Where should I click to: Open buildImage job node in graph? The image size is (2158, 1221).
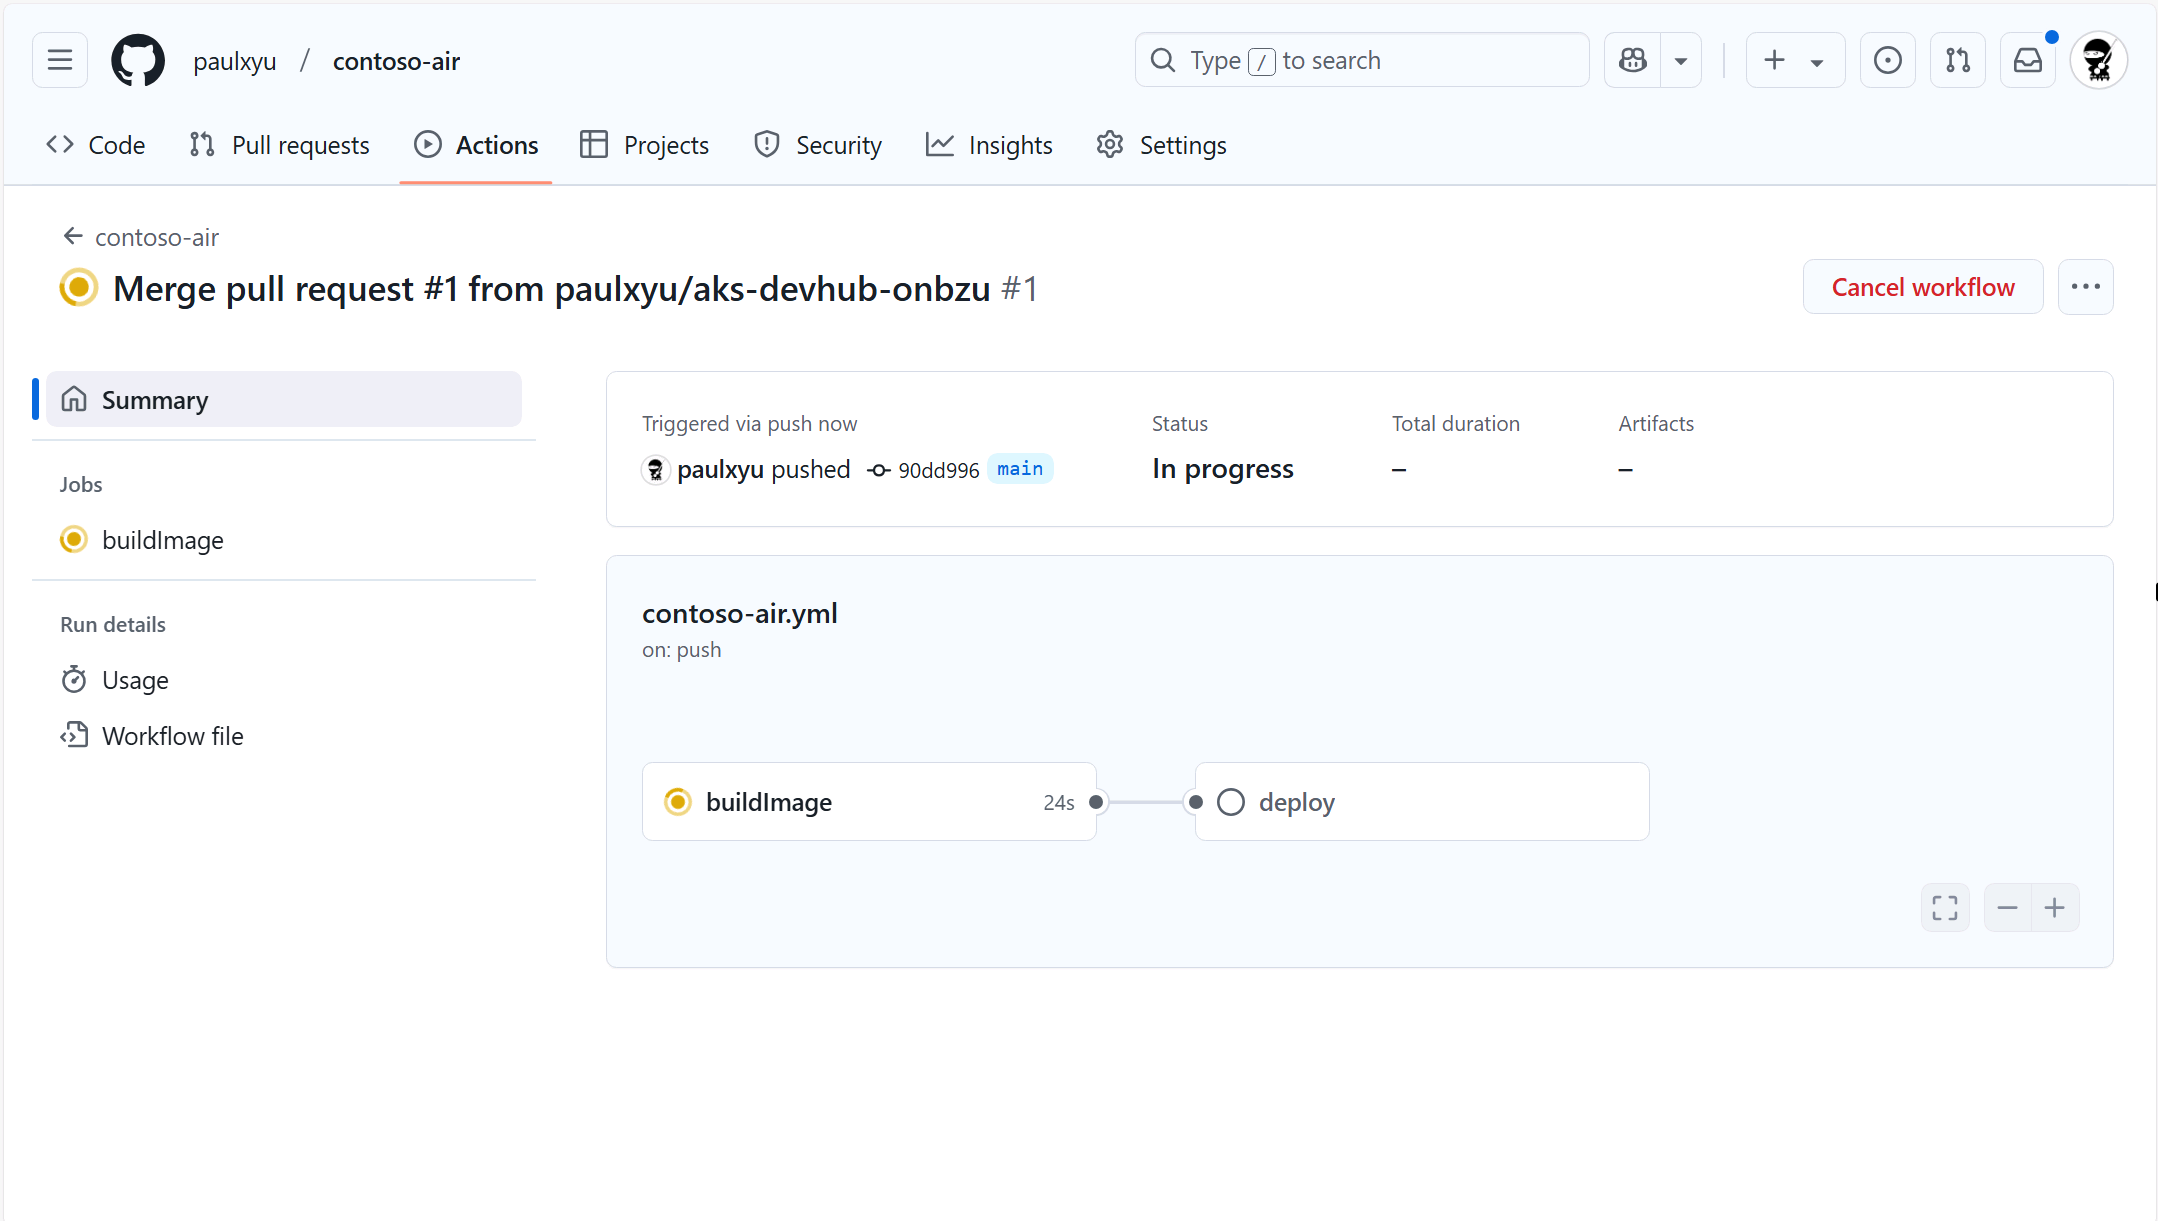coord(869,802)
